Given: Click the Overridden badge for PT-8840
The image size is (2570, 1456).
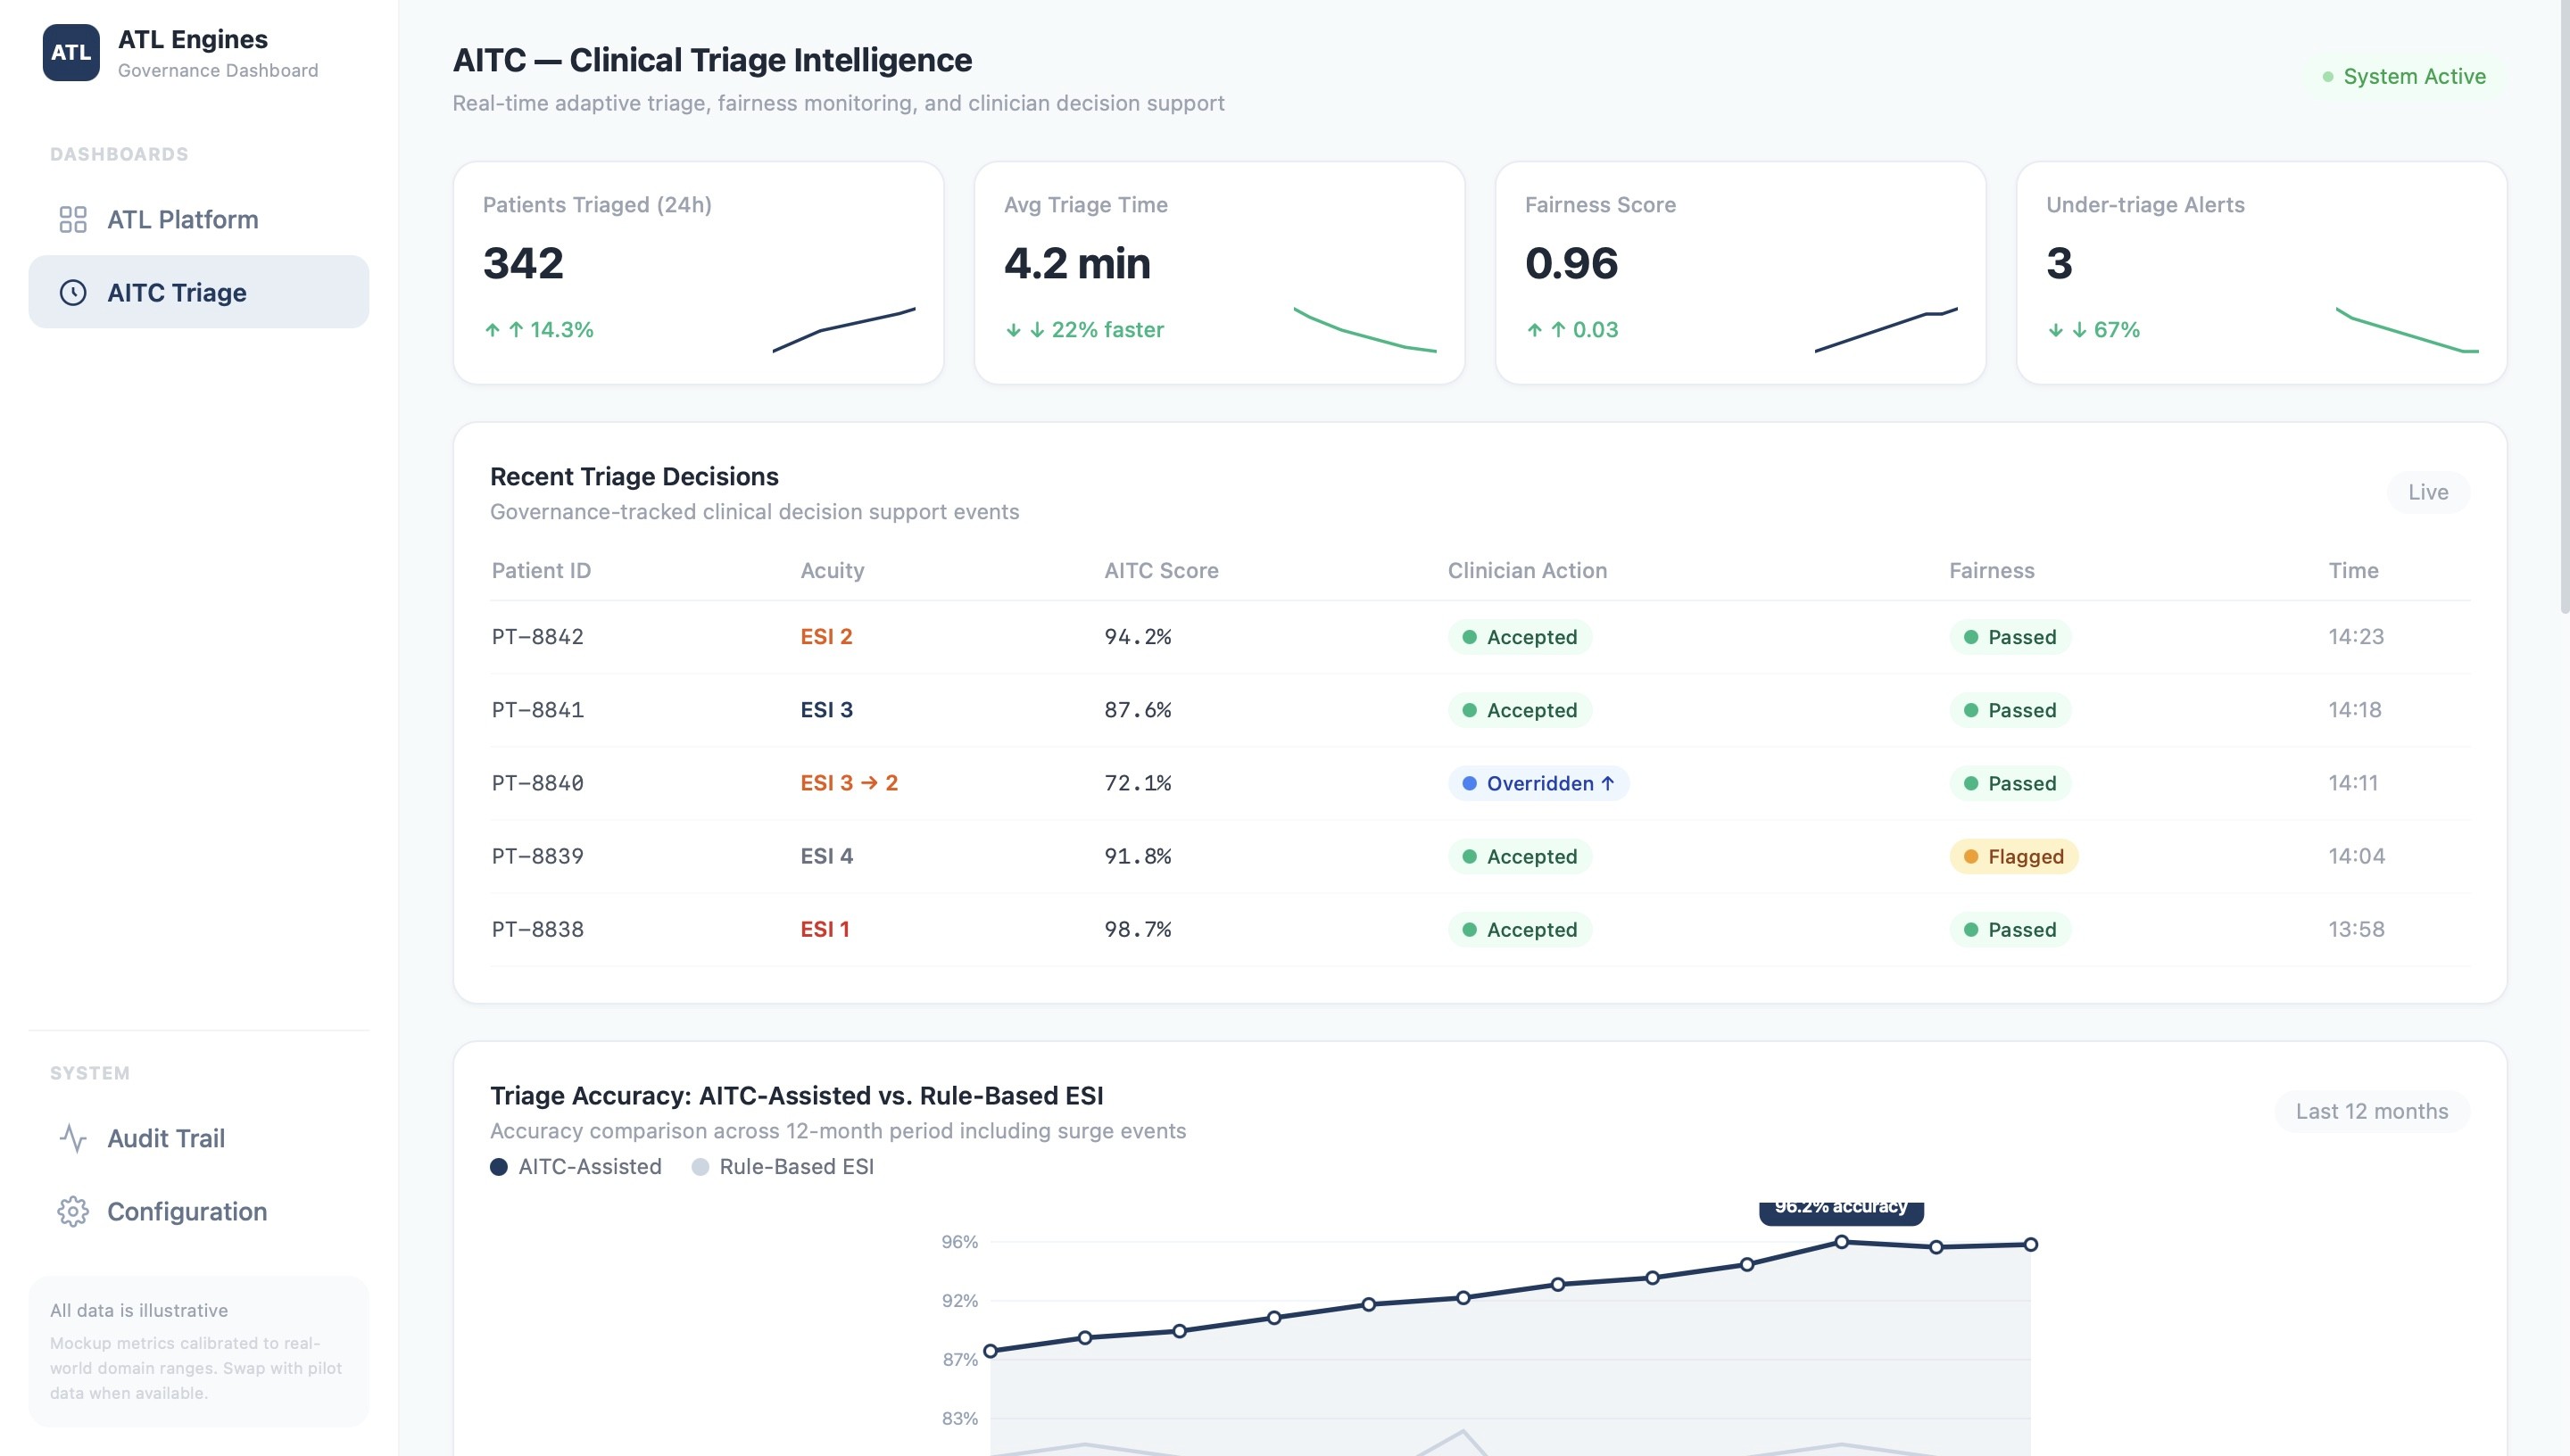Looking at the screenshot, I should (1538, 783).
